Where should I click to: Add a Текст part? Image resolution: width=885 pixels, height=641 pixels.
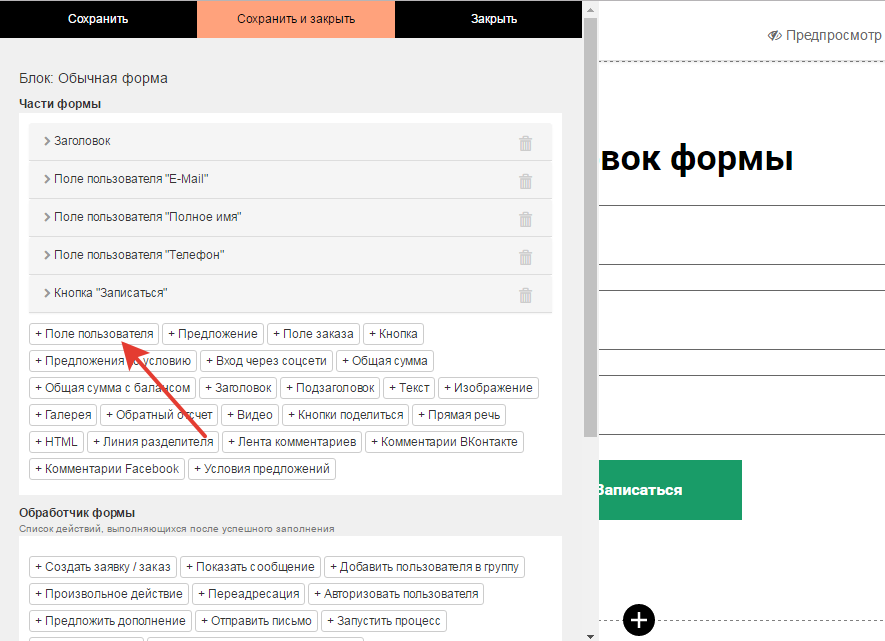click(409, 388)
